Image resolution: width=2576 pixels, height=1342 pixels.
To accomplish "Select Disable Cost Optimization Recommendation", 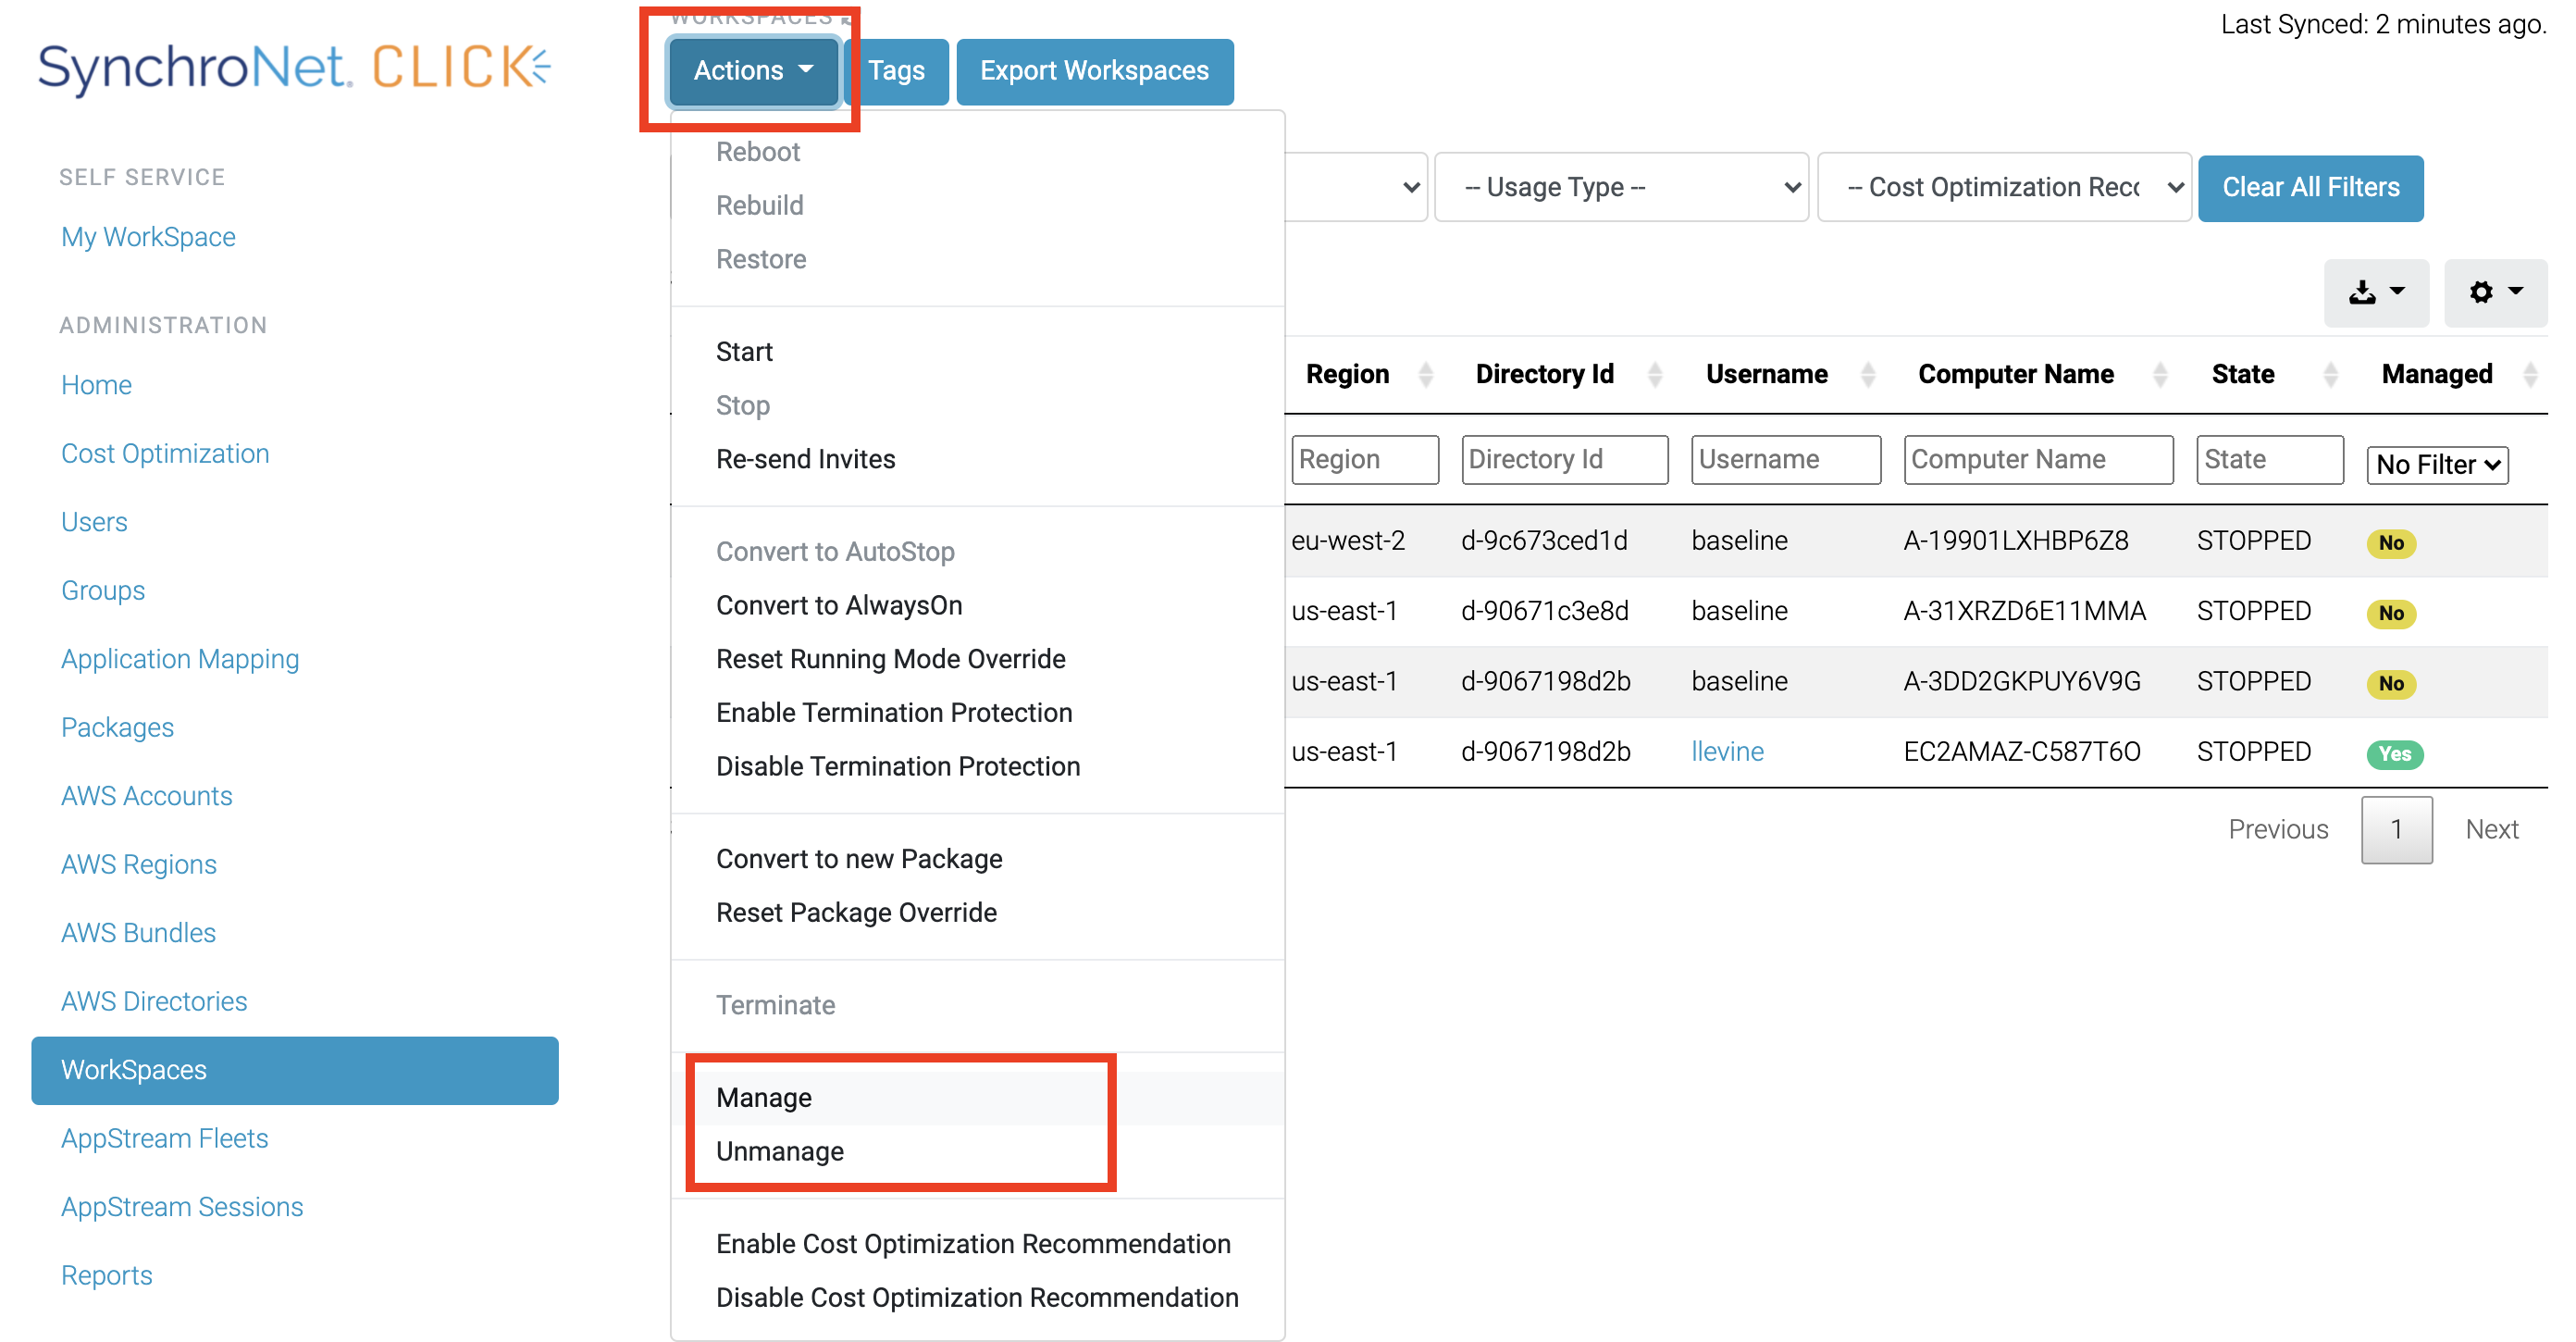I will (977, 1297).
